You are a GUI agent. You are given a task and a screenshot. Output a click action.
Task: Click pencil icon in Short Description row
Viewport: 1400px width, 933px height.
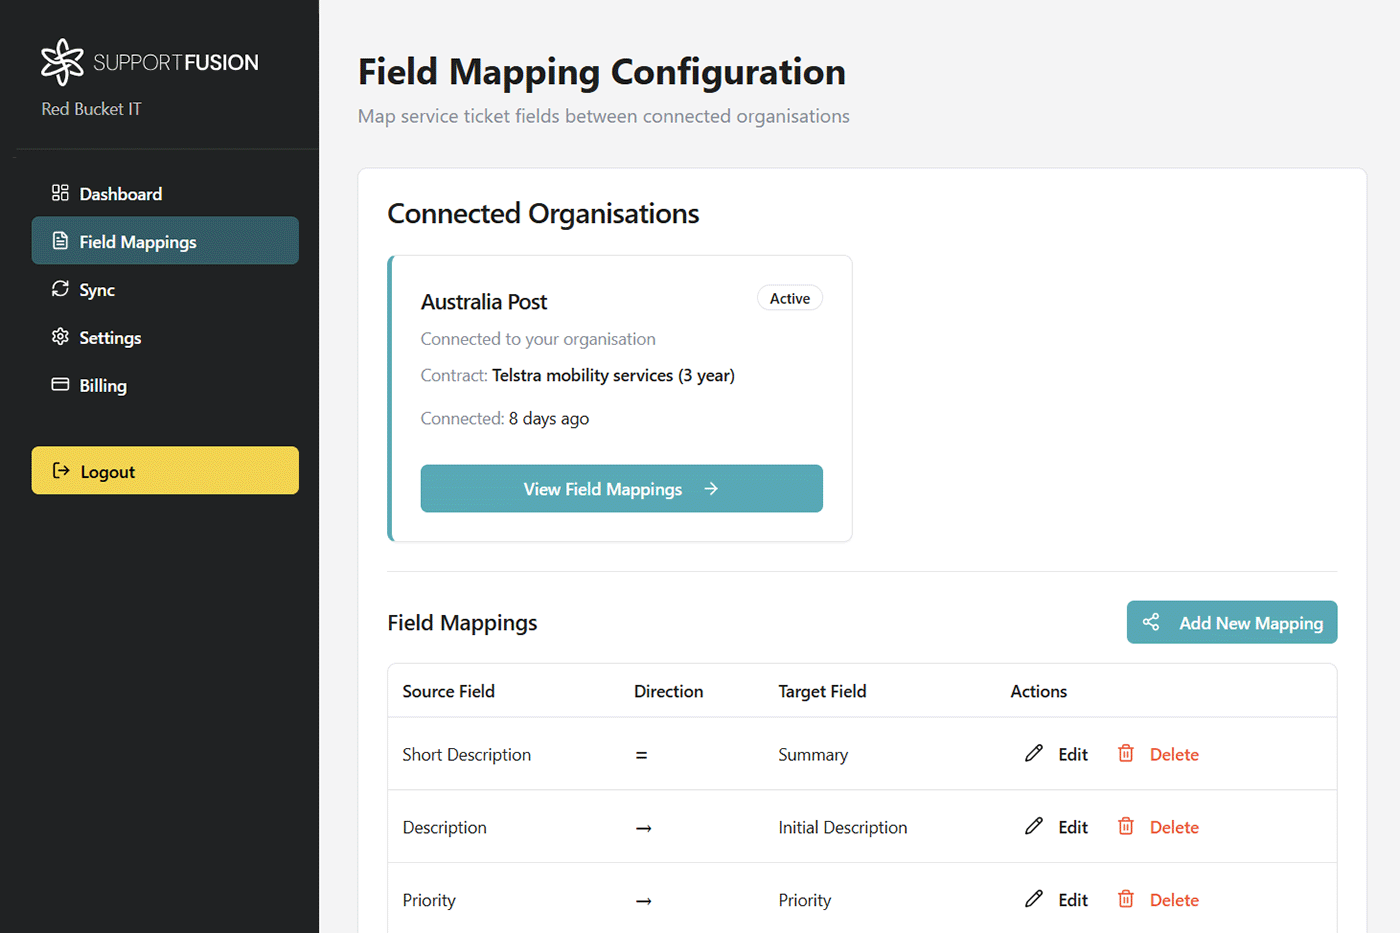[1034, 754]
